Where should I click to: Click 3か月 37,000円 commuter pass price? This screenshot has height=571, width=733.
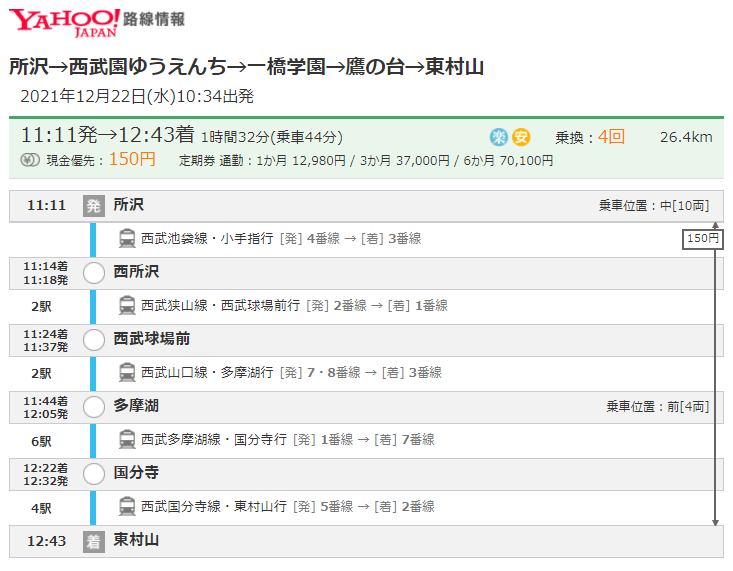tap(404, 161)
